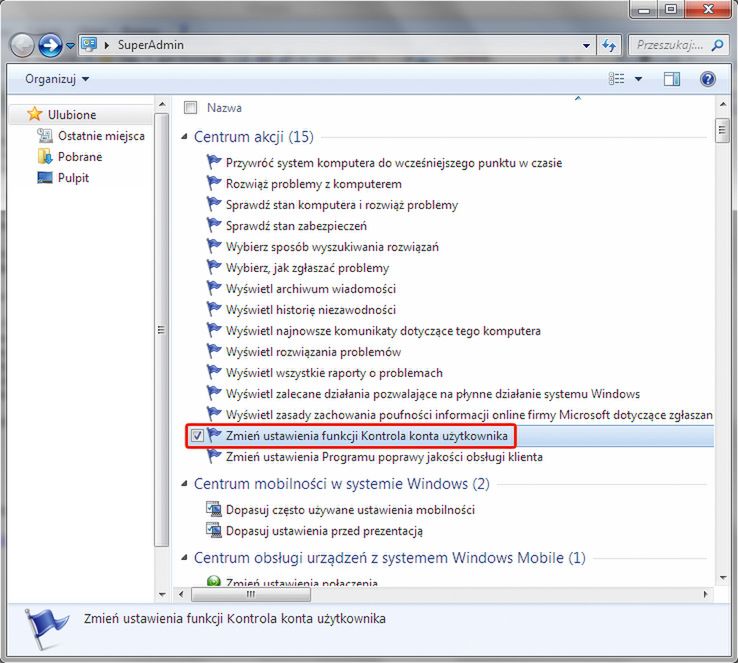Click the main list vertical scrollbar thumb
The image size is (738, 663).
(722, 130)
